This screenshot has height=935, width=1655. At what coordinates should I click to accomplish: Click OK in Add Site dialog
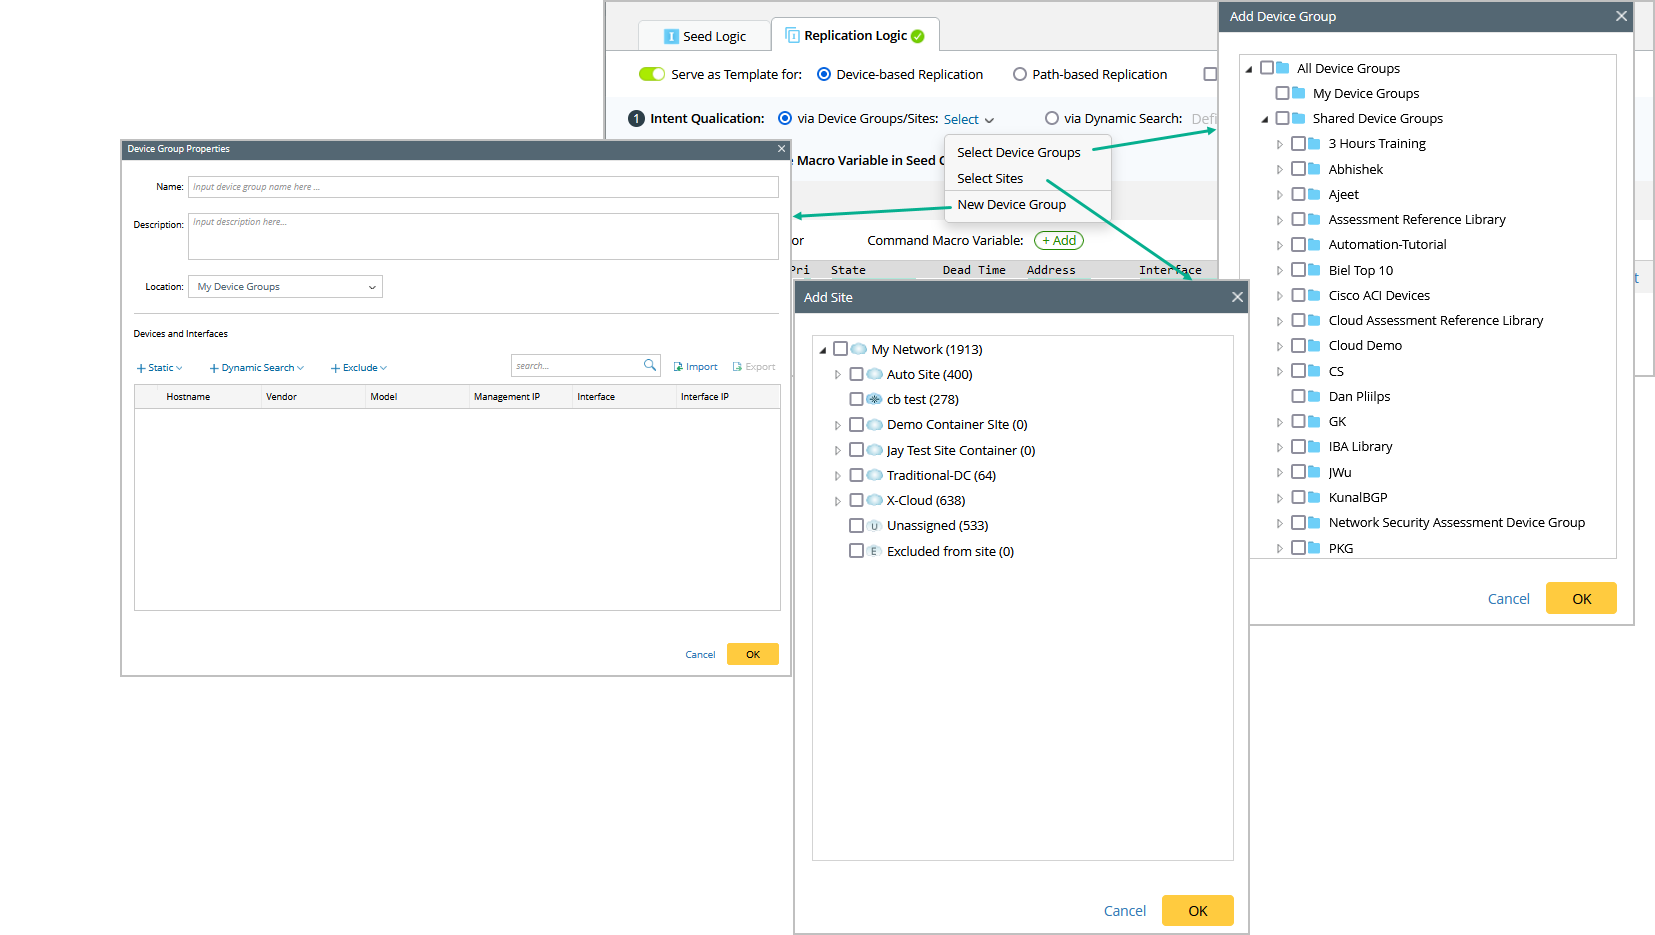pos(1198,911)
